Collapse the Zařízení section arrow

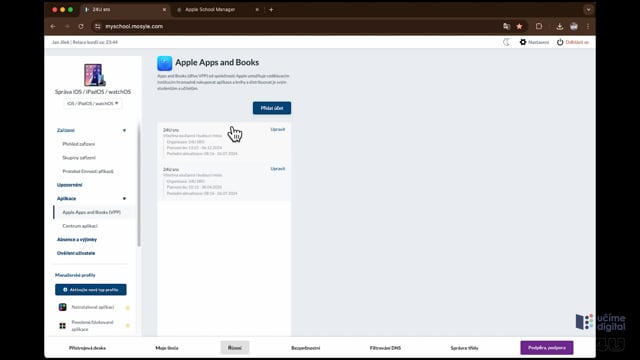coord(124,131)
